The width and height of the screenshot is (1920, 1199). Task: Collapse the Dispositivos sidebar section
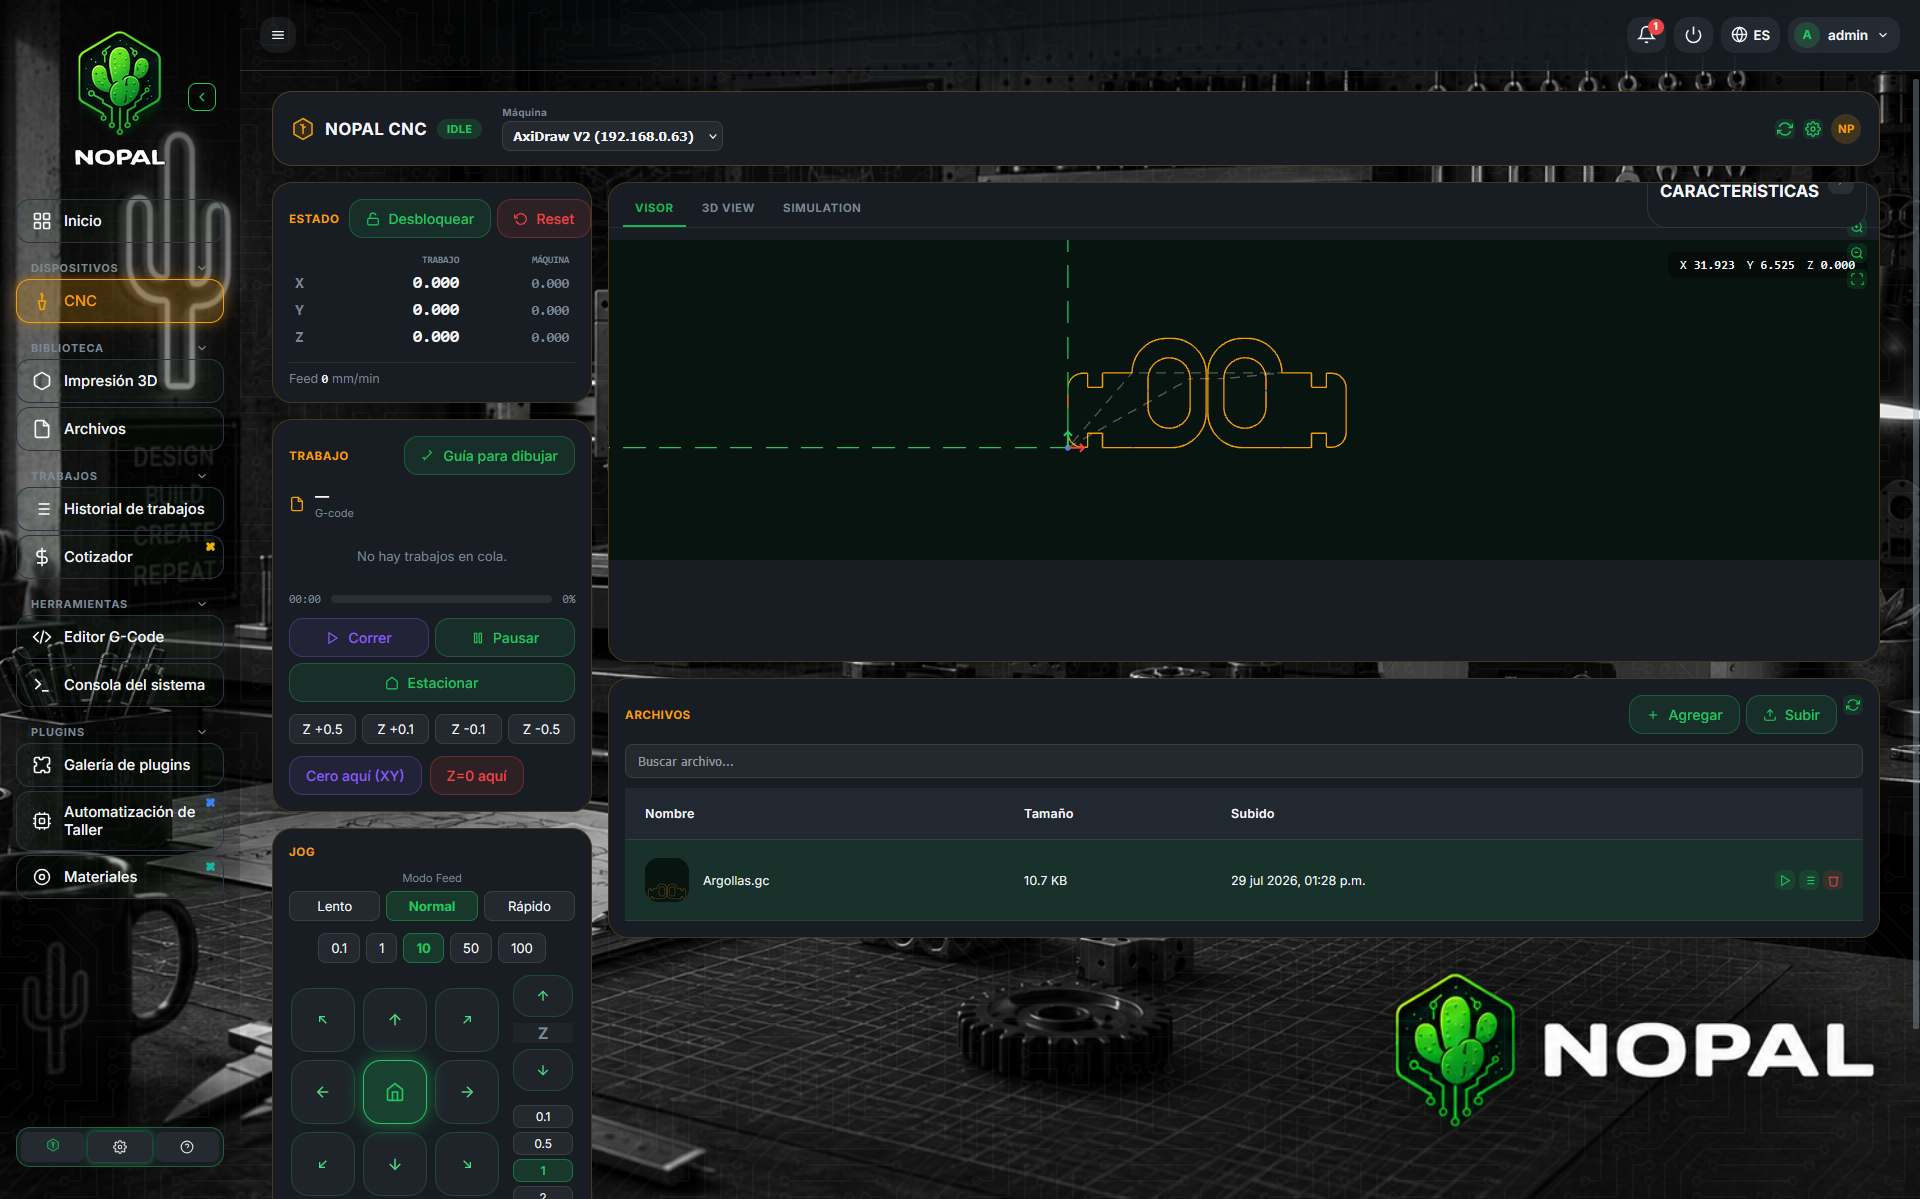(x=202, y=268)
